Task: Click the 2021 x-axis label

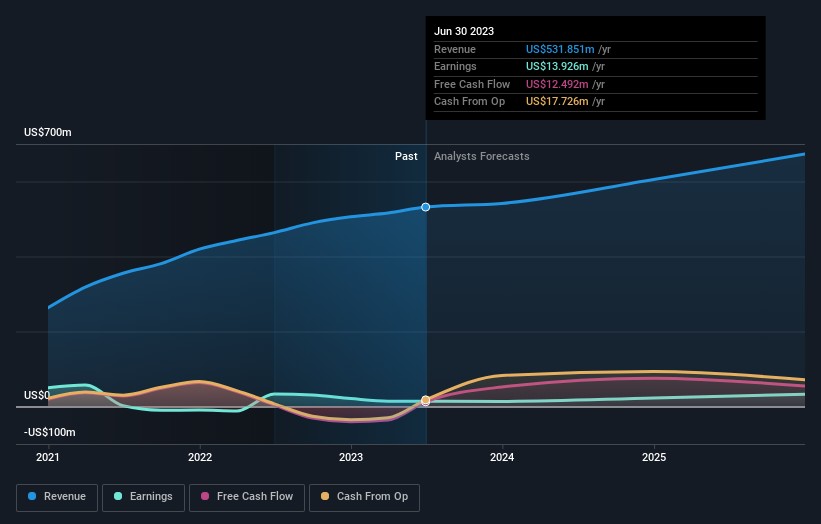Action: pos(48,458)
